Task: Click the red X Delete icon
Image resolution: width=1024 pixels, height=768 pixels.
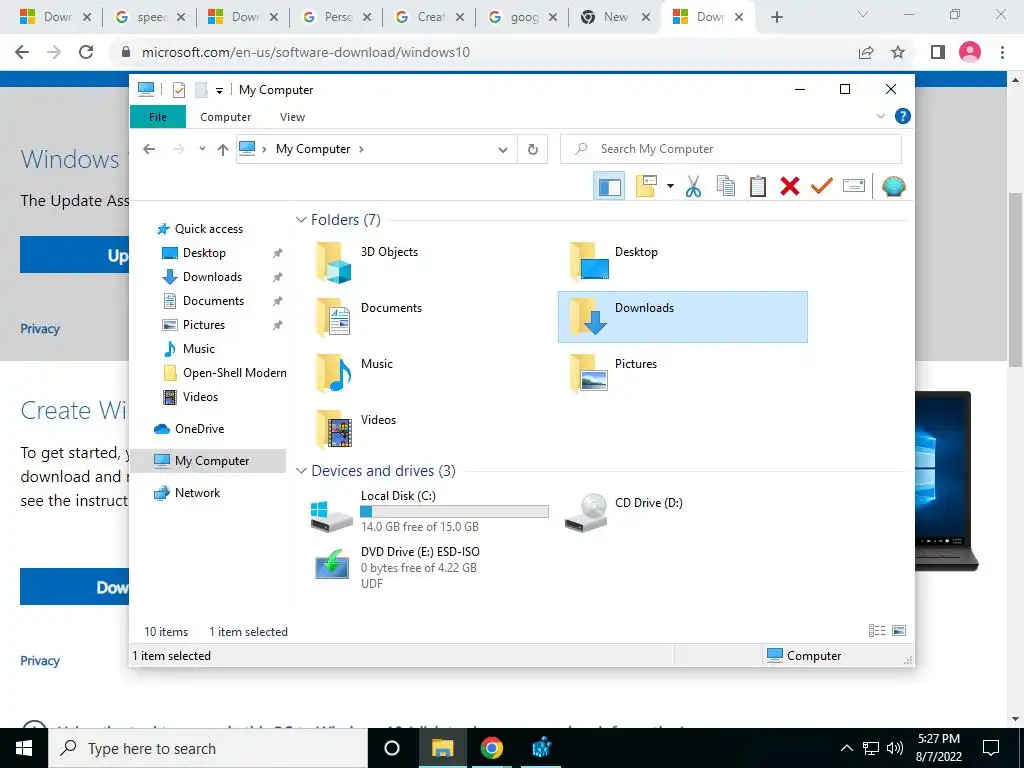Action: (790, 187)
